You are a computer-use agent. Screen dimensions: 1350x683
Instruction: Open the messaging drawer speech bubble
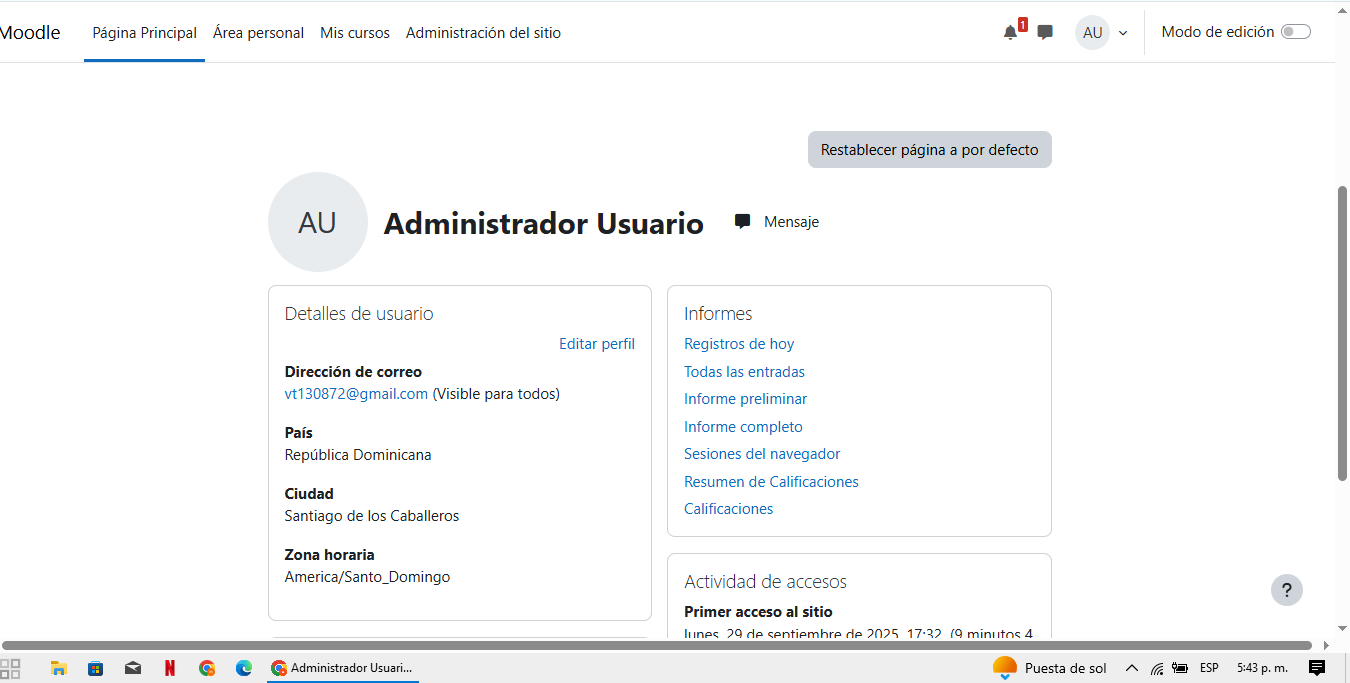click(1045, 32)
